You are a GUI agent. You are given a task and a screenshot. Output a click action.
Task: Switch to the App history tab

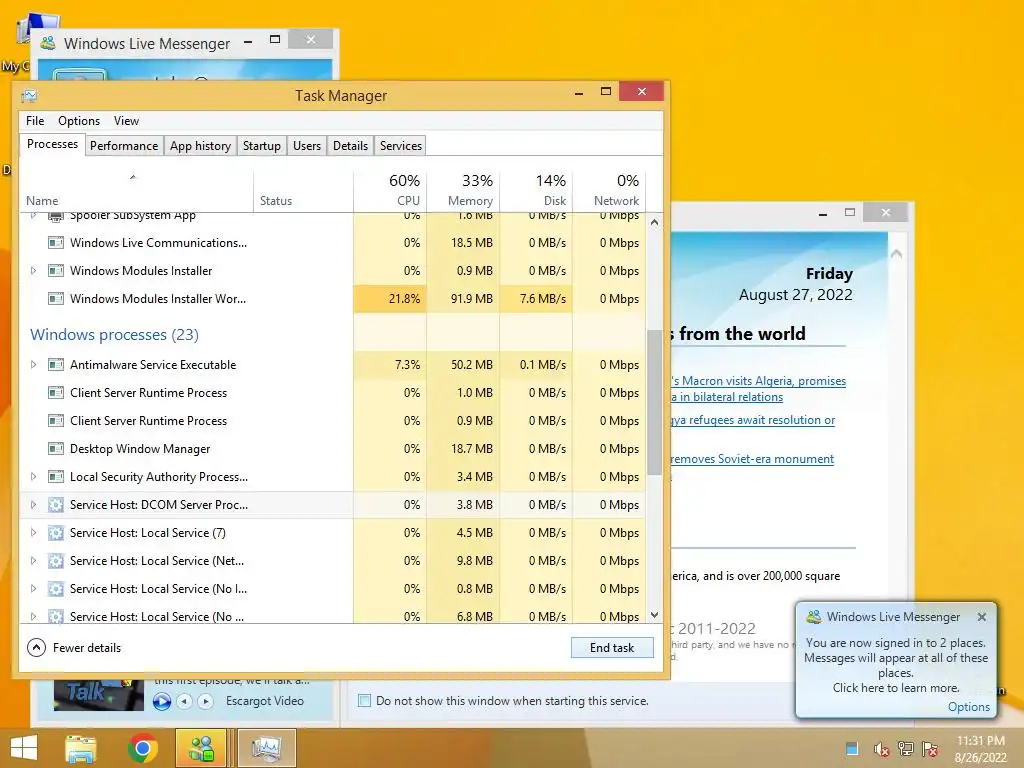click(200, 146)
